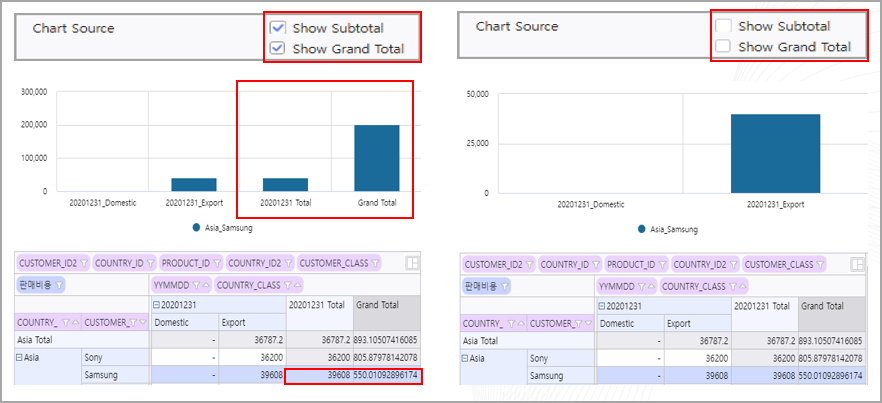Select Domestic column header in left pivot grid
This screenshot has height=403, width=882.
tap(184, 323)
